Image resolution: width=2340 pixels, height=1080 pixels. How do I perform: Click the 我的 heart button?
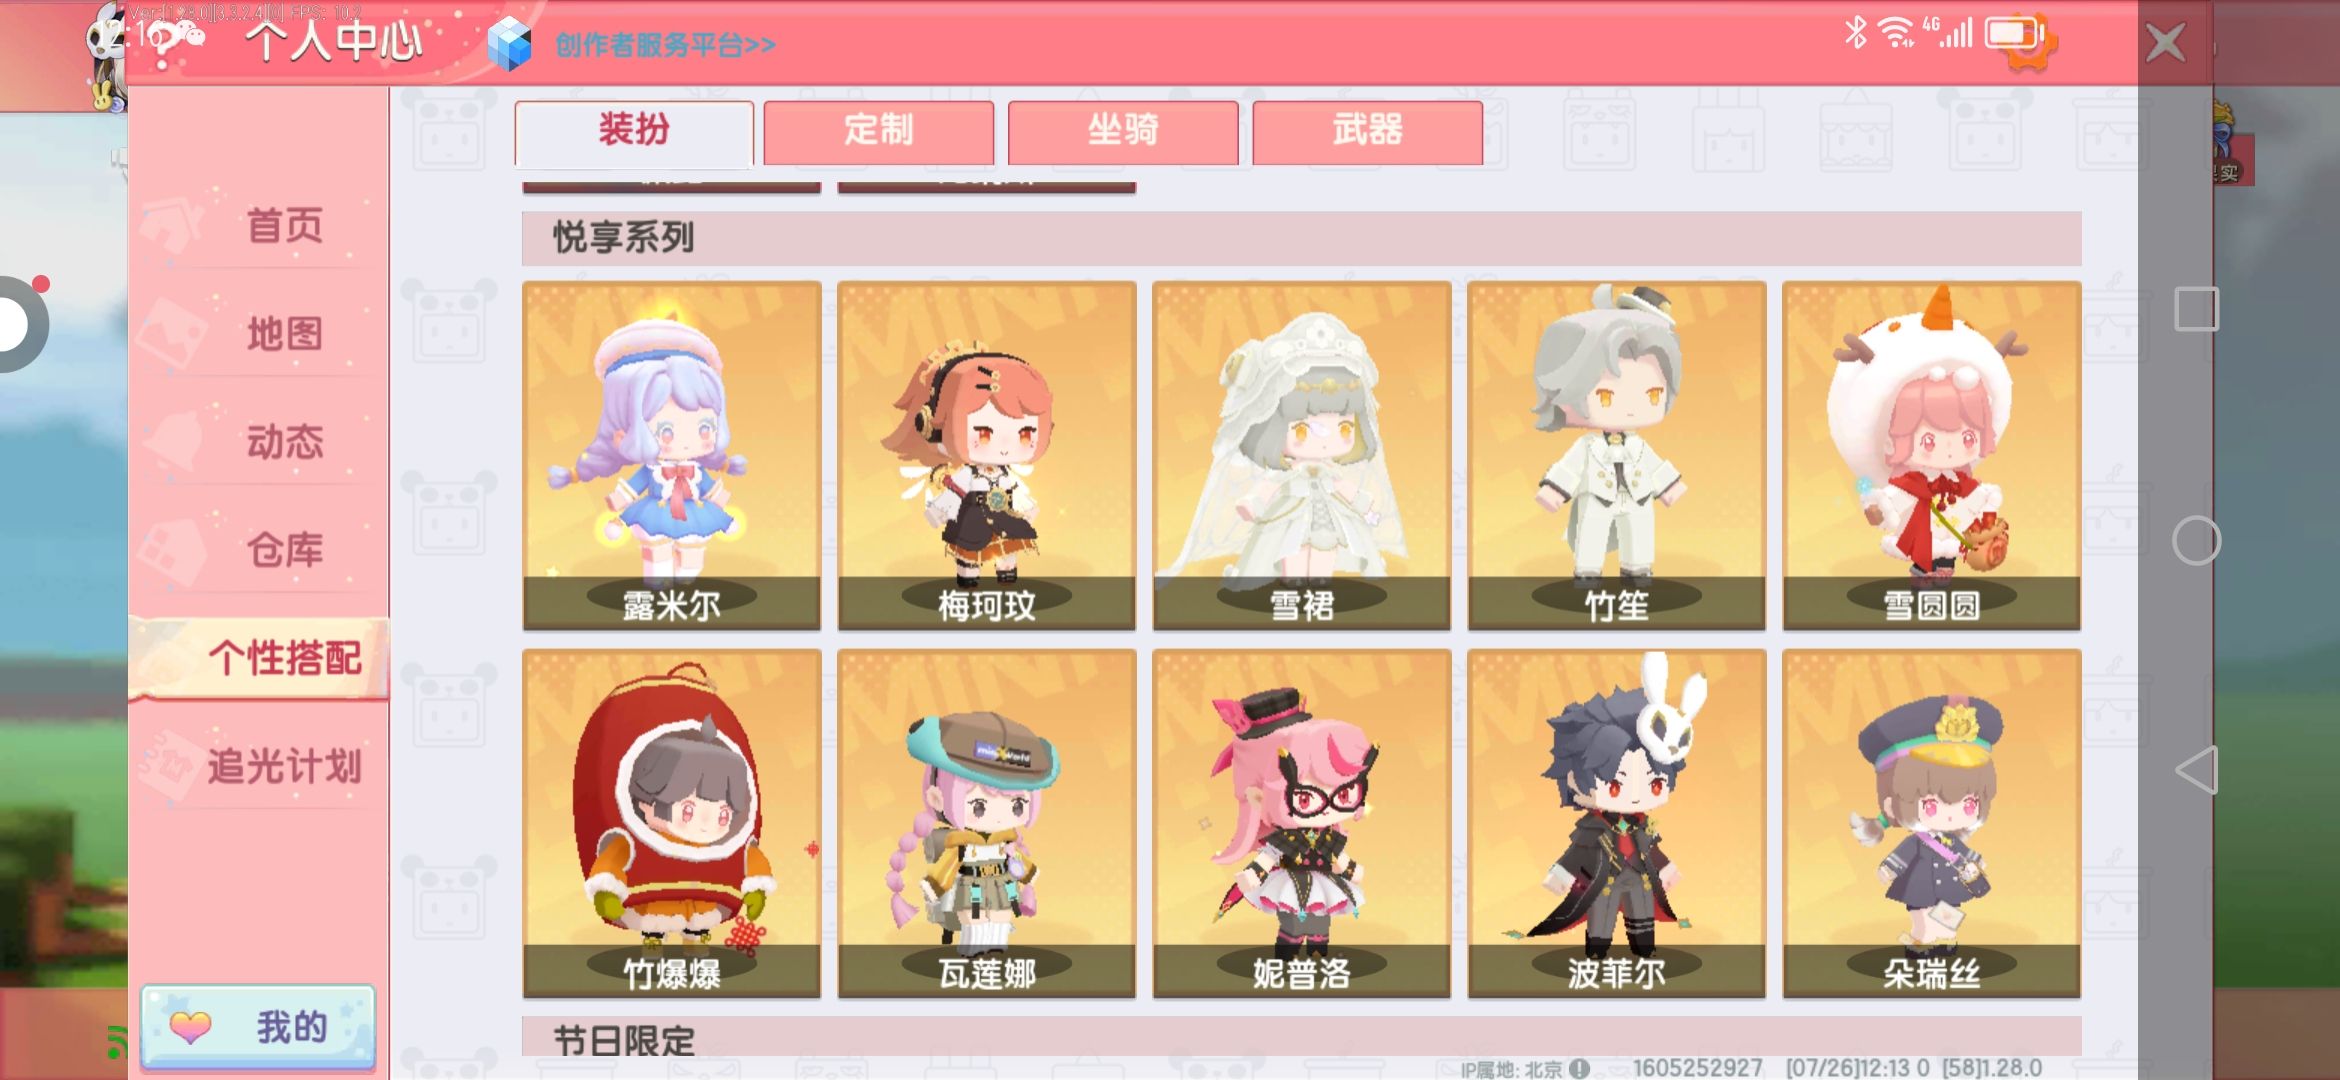click(258, 1027)
